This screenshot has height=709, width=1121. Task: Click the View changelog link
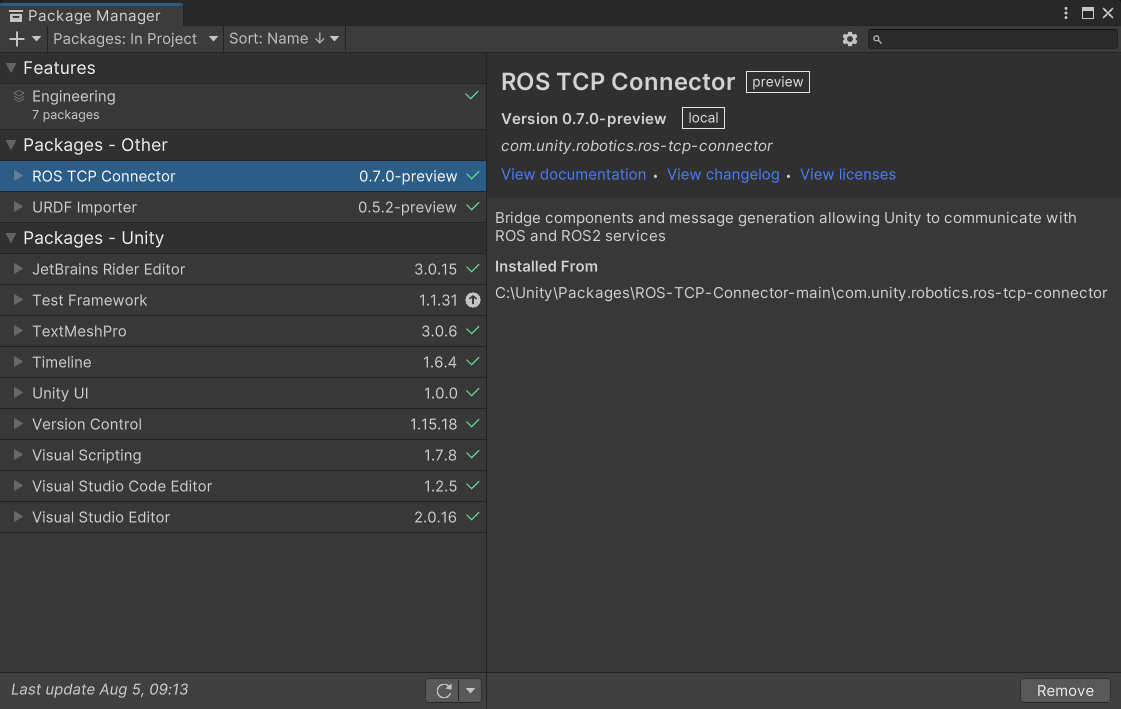(x=723, y=174)
